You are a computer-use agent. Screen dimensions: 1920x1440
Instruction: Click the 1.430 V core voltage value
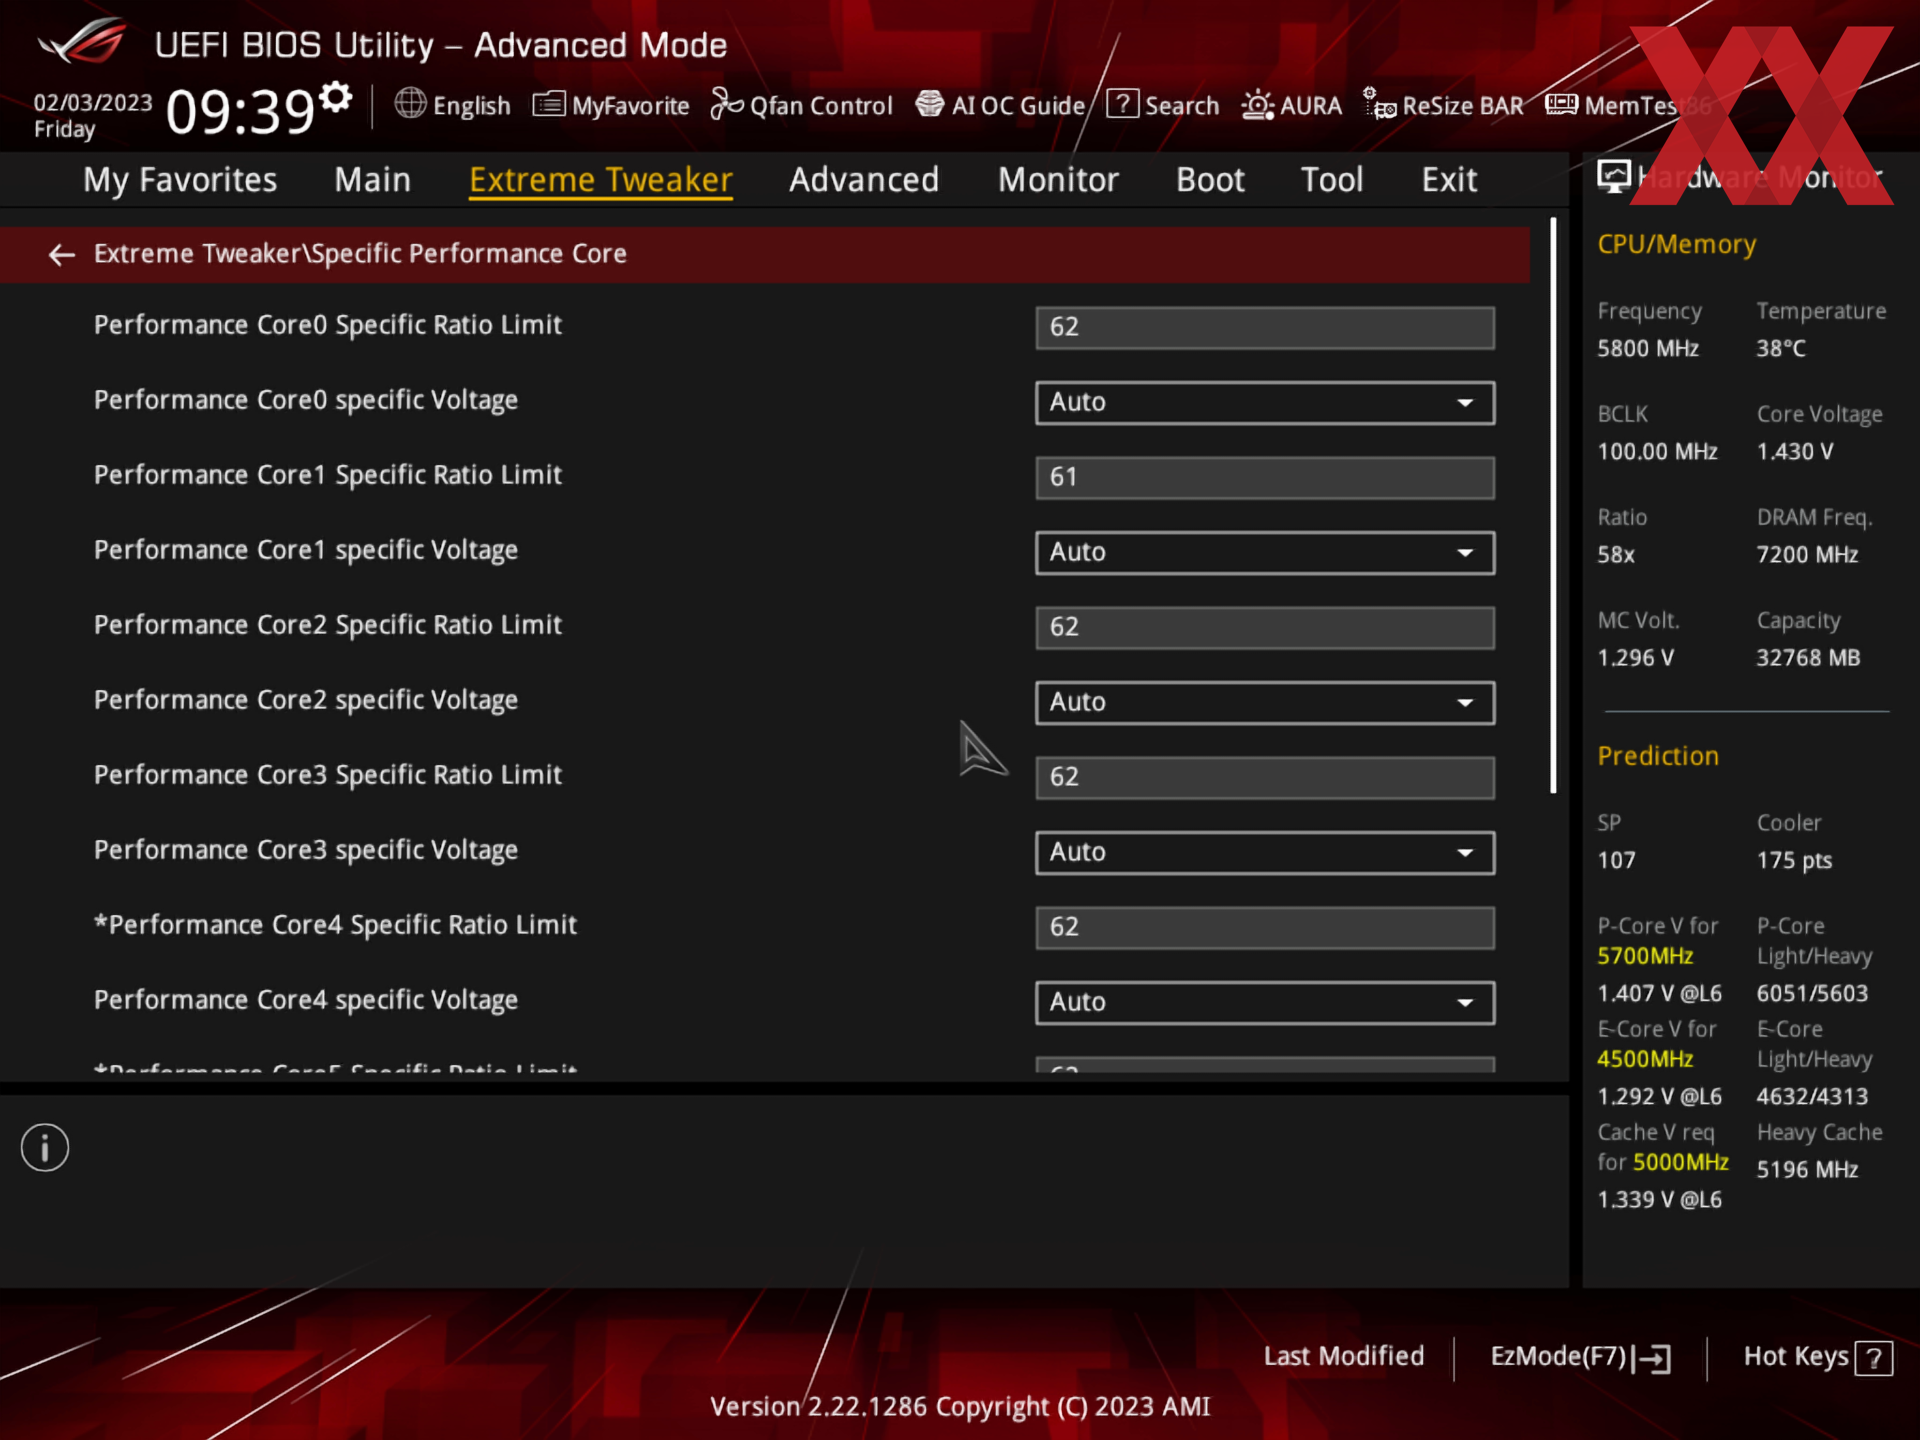(1795, 452)
